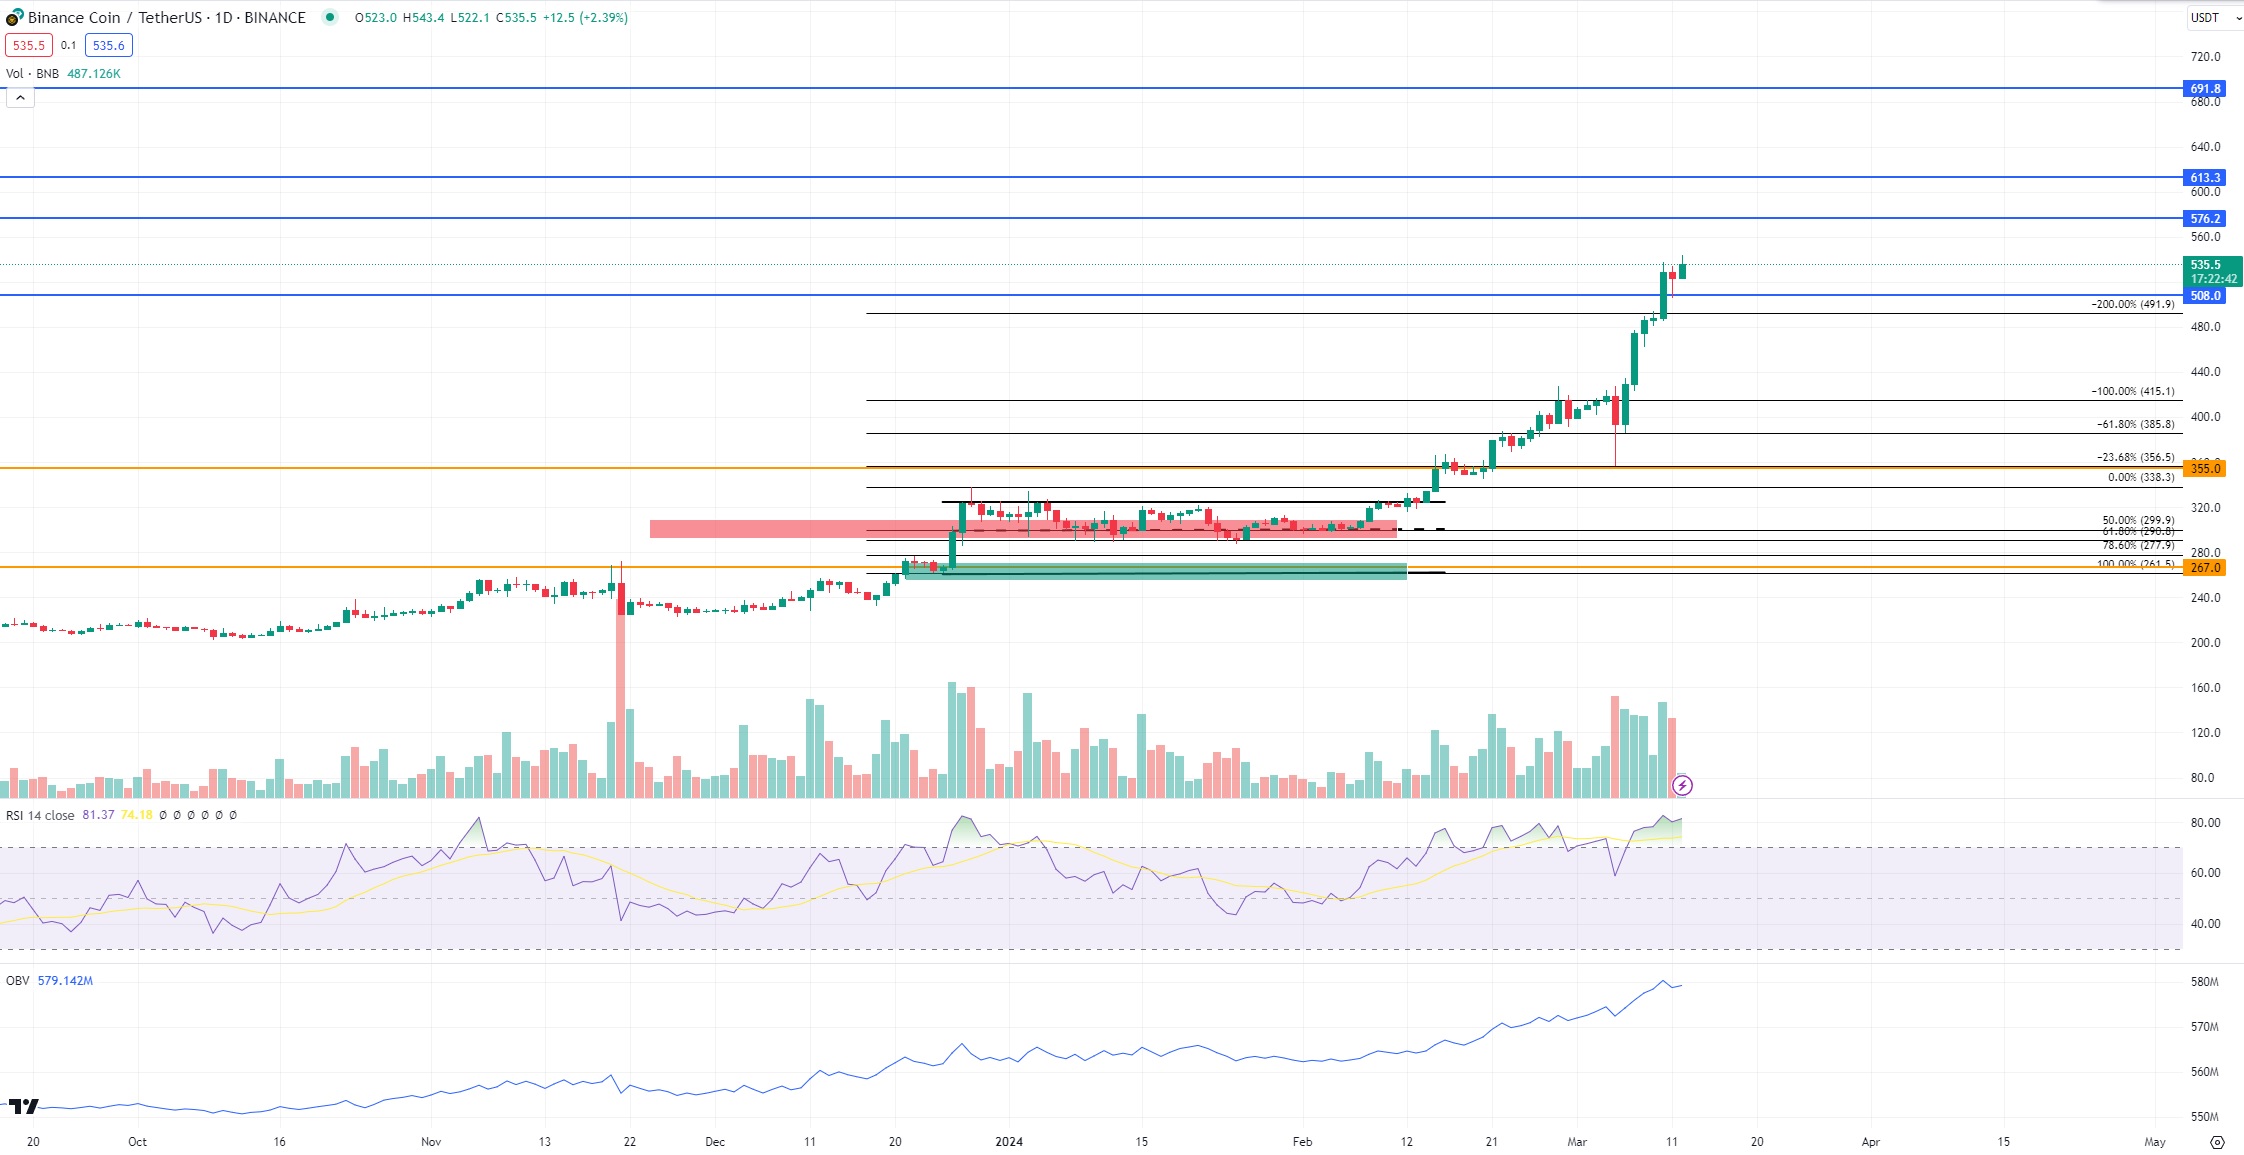The width and height of the screenshot is (2244, 1155).
Task: Click the green market status dot
Action: [330, 17]
